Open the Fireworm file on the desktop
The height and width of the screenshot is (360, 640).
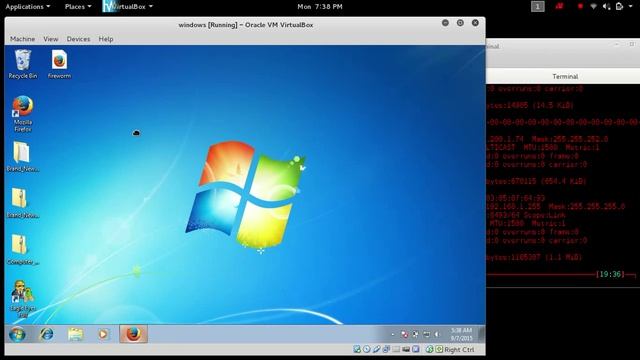click(x=59, y=64)
